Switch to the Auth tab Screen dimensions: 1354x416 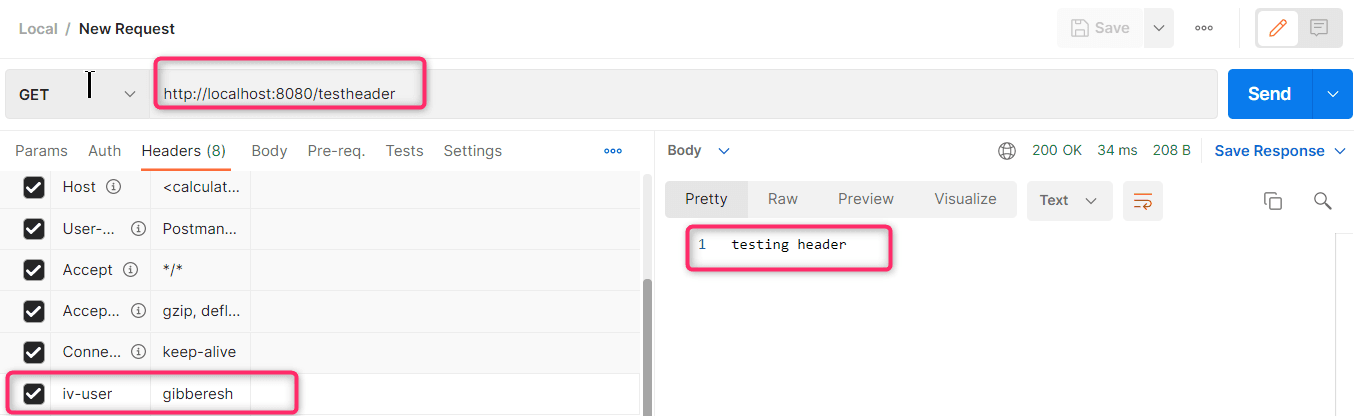(x=104, y=151)
